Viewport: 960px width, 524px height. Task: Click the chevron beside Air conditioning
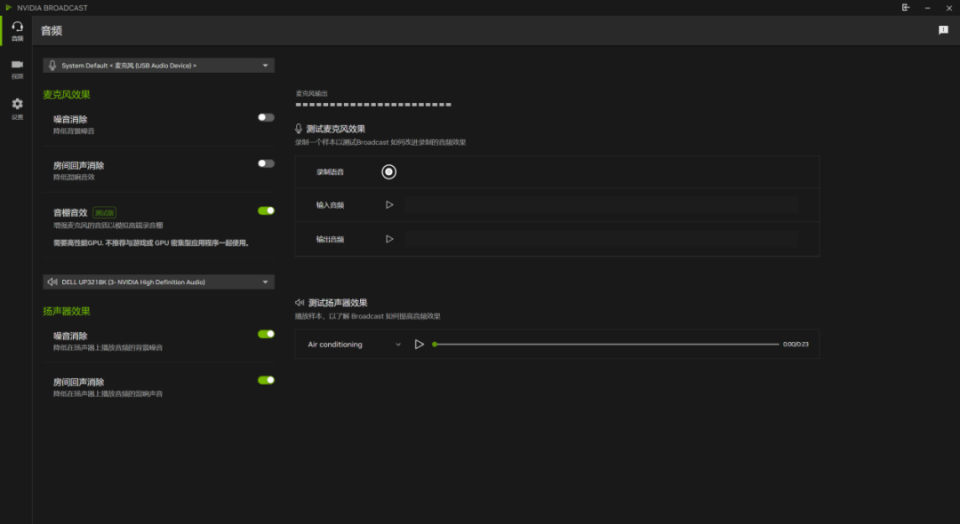pos(398,345)
